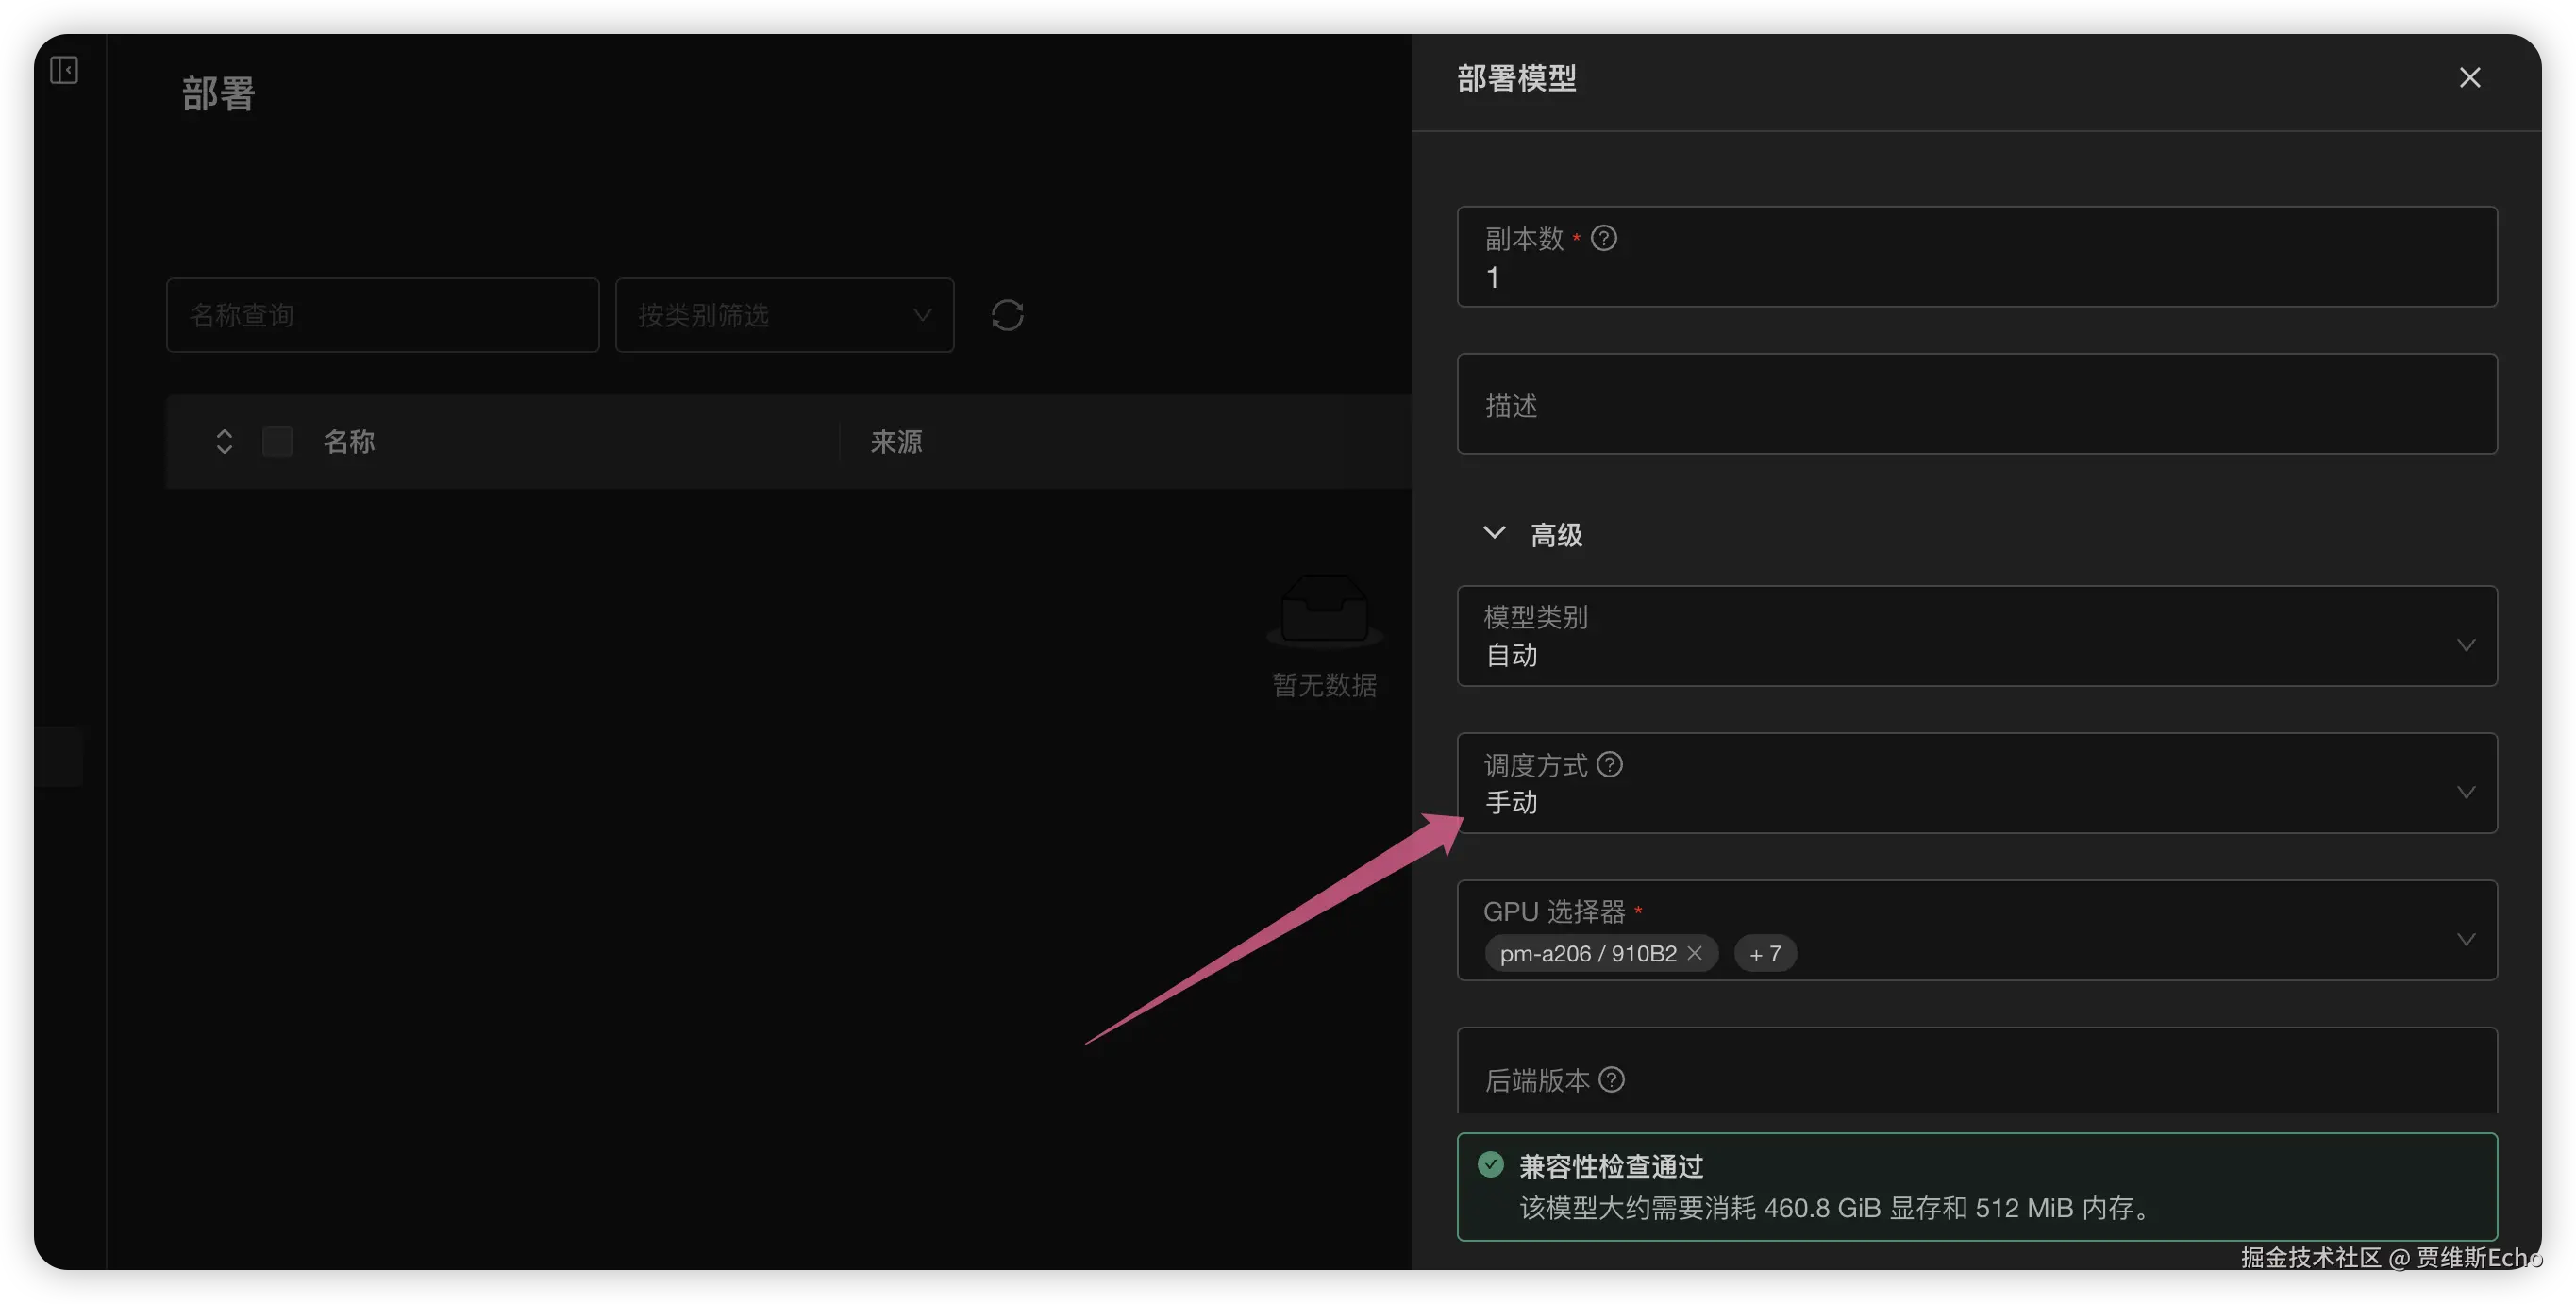Toggle the select-all checkbox beside 名称
The width and height of the screenshot is (2576, 1304).
(277, 441)
